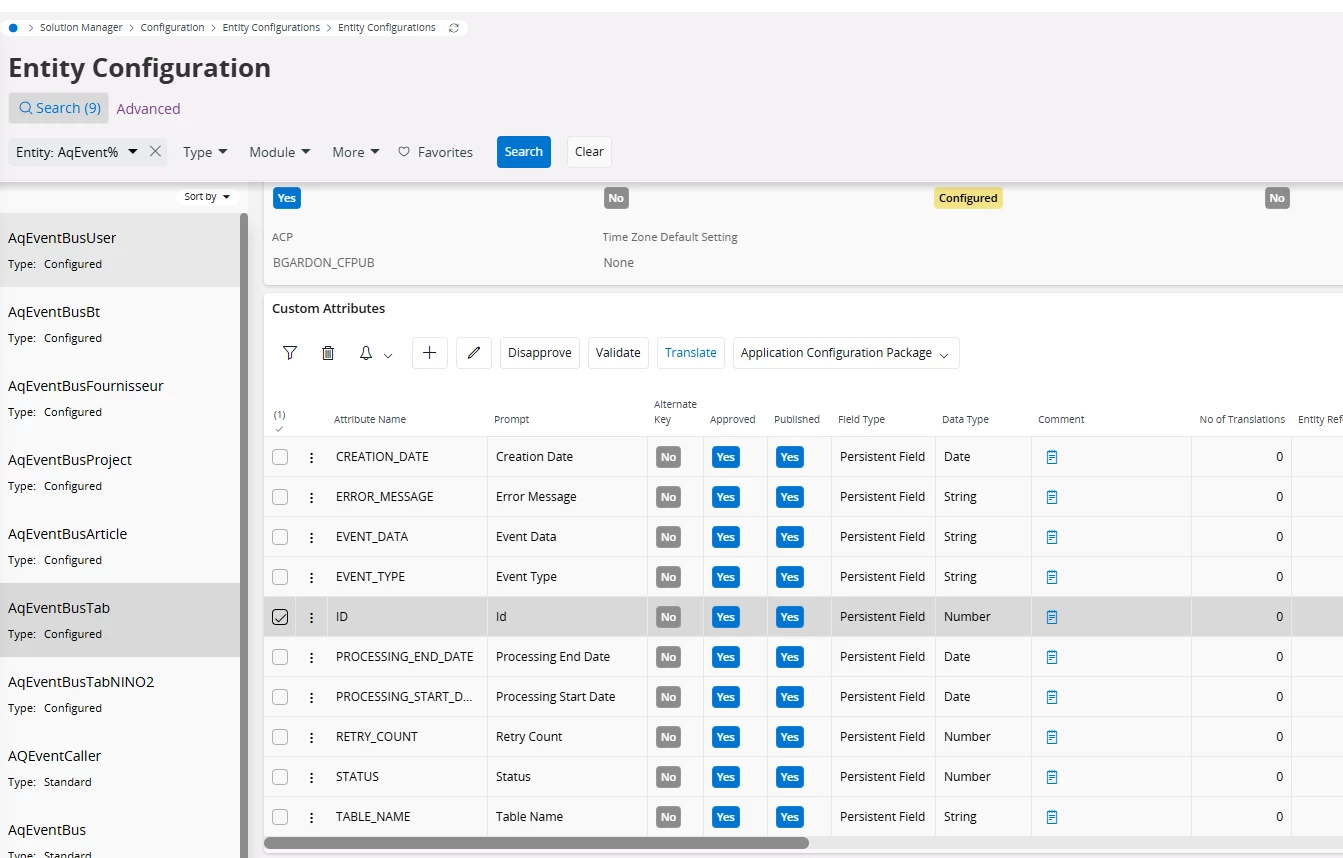Screen dimensions: 1343x858
Task: Expand the Application Configuration Package dropdown
Action: 845,353
